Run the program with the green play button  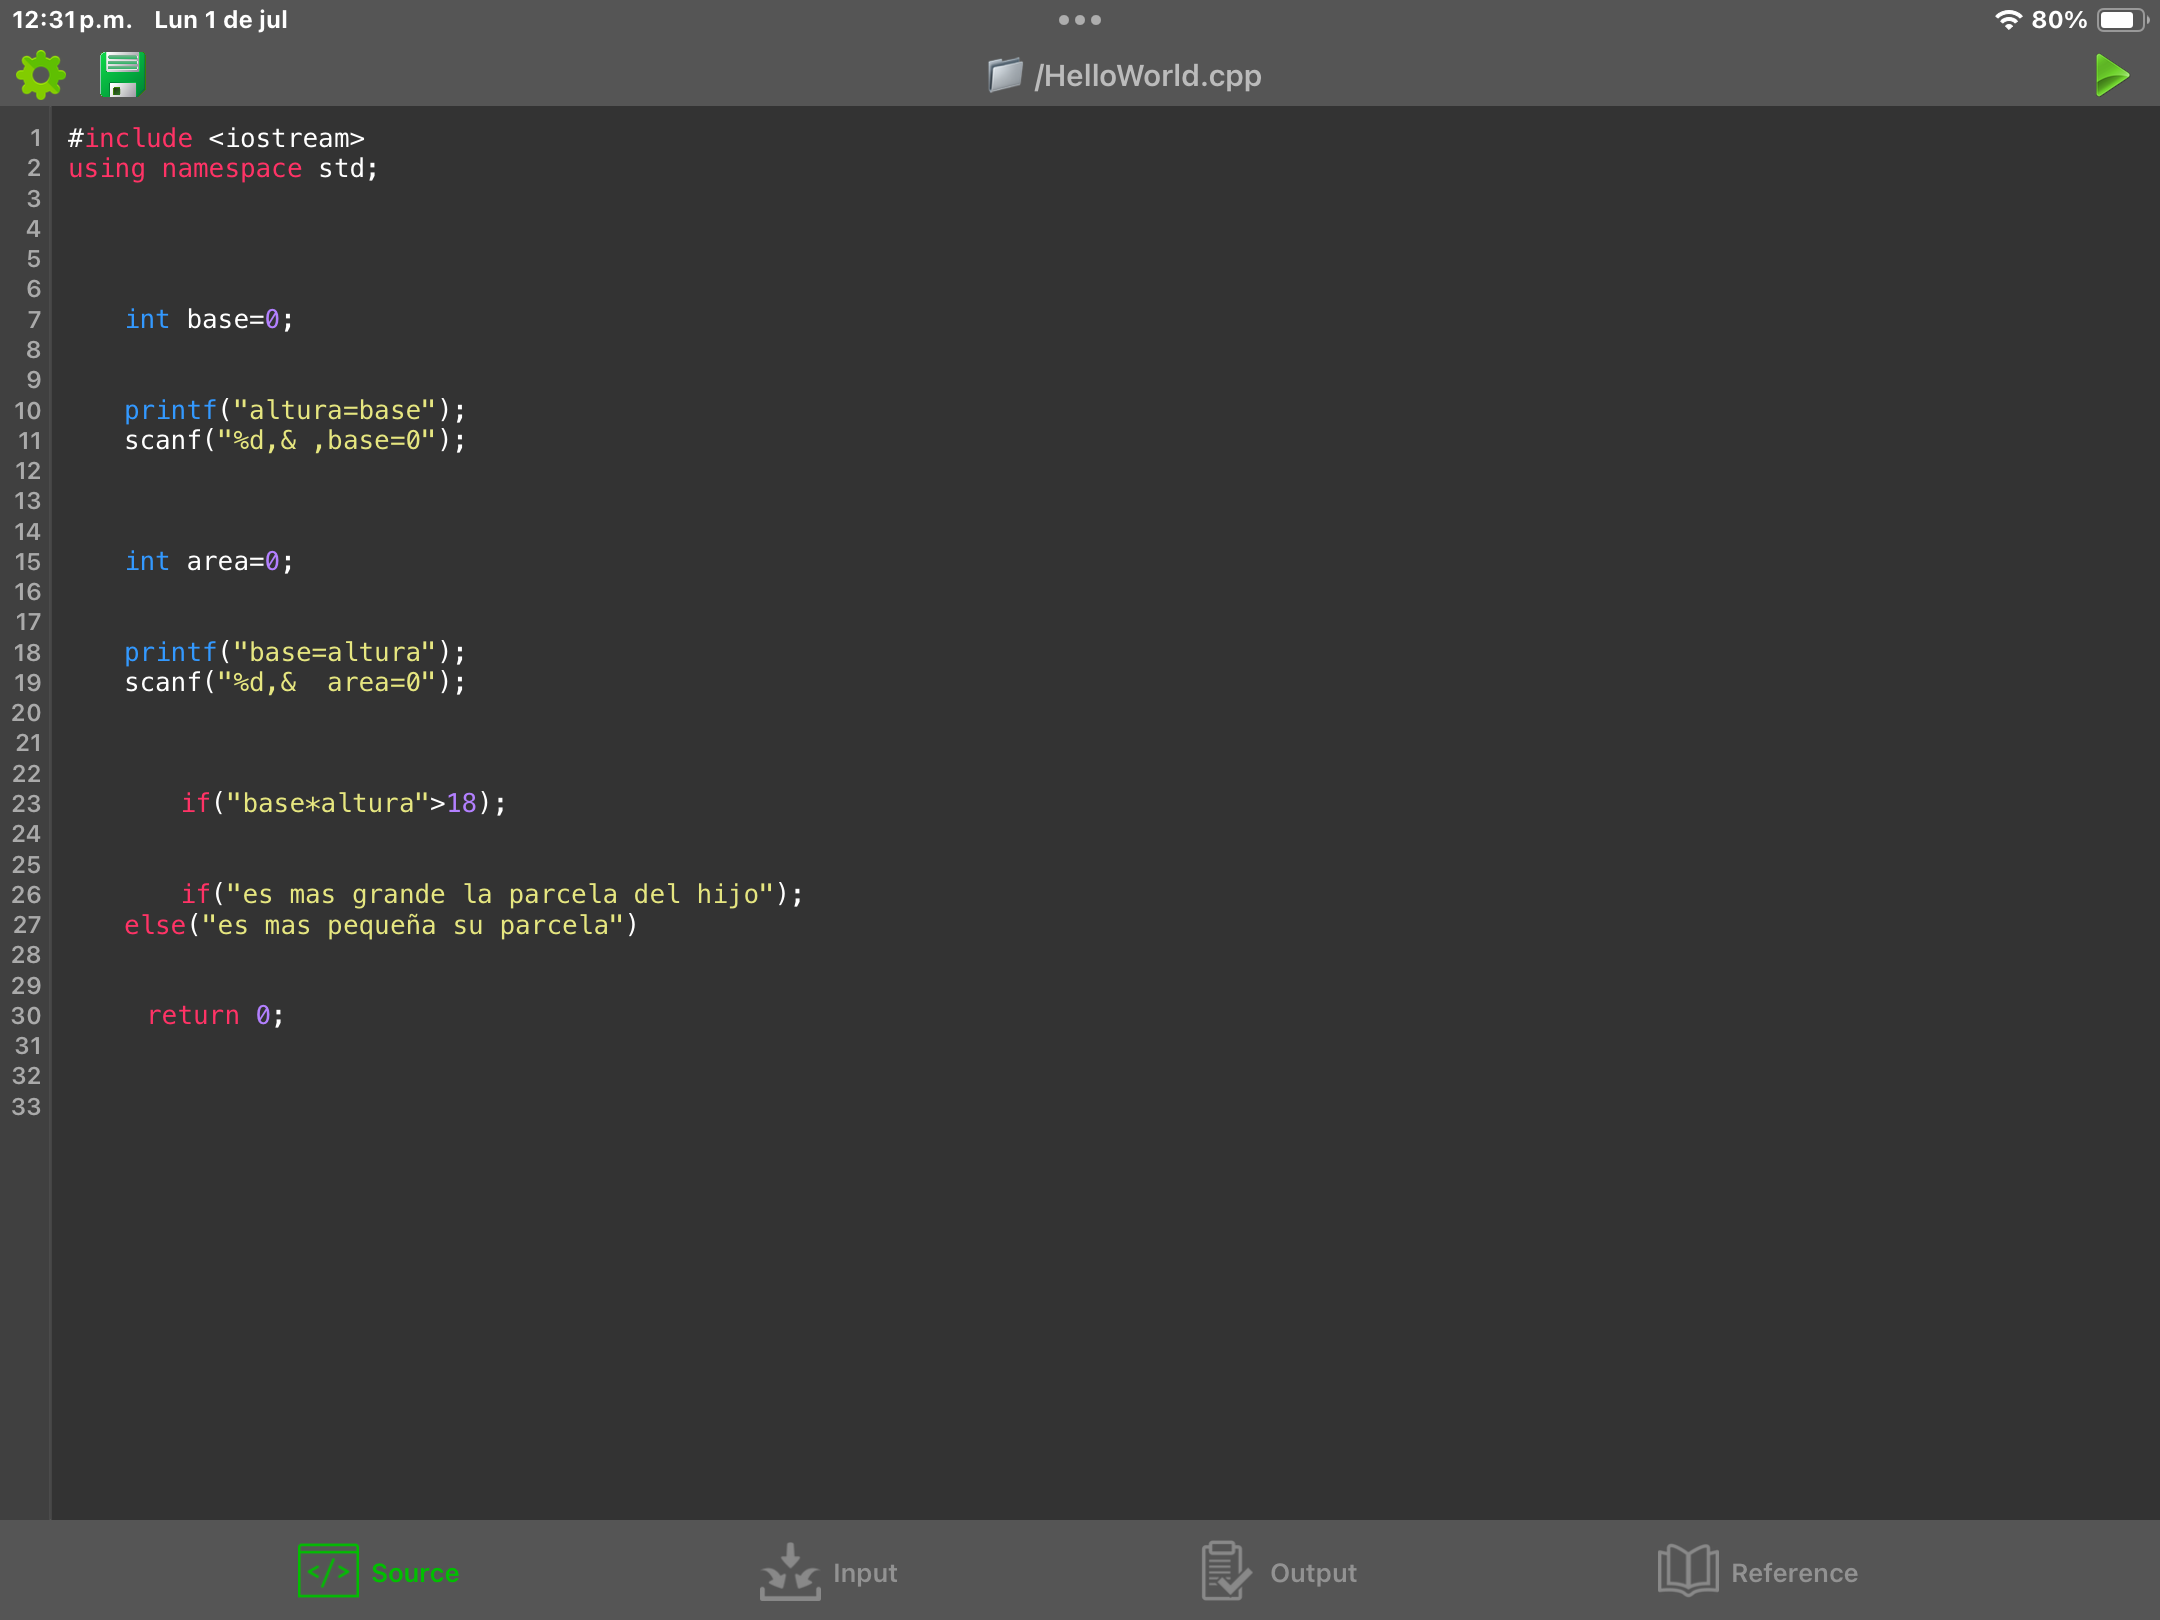tap(2111, 75)
